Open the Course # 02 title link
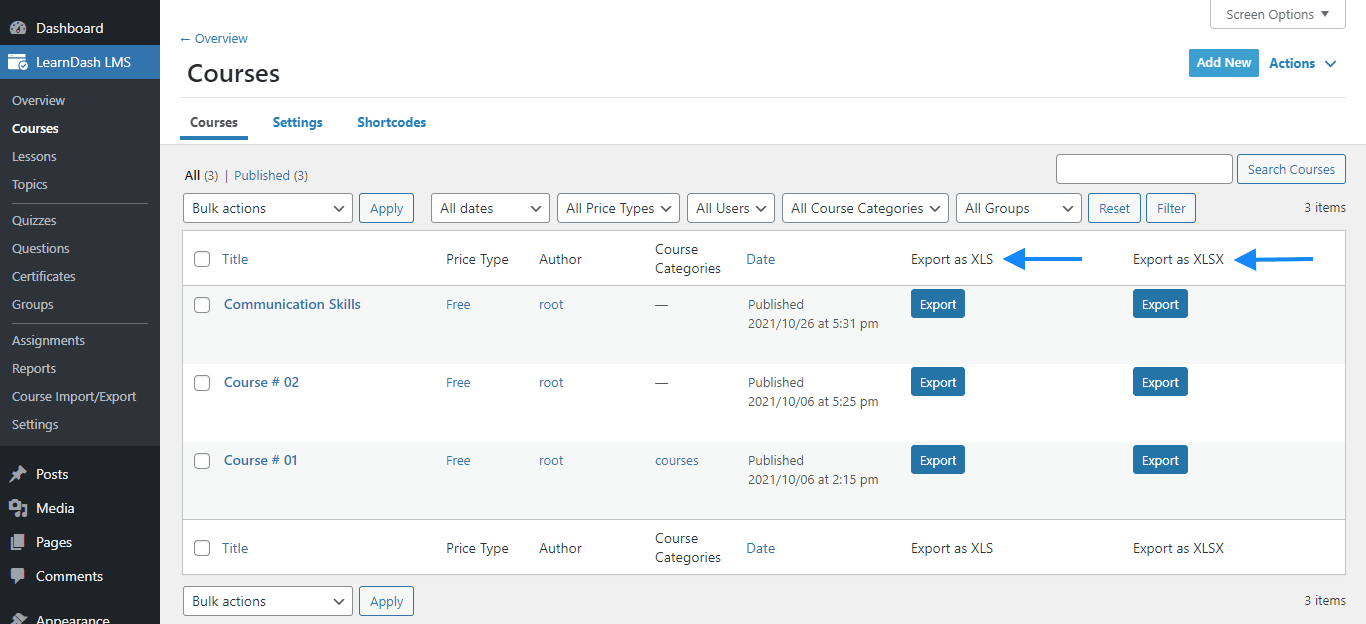Viewport: 1366px width, 624px height. point(261,382)
